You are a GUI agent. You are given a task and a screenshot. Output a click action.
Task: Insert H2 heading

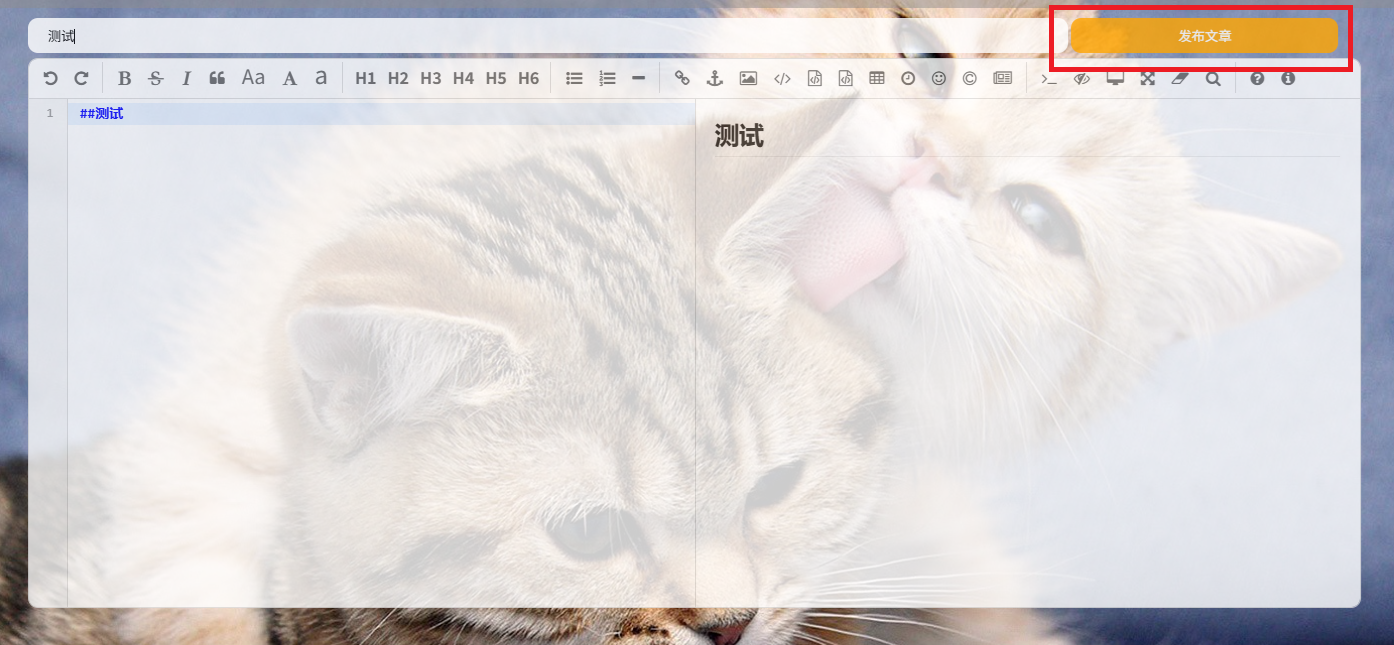click(x=398, y=78)
